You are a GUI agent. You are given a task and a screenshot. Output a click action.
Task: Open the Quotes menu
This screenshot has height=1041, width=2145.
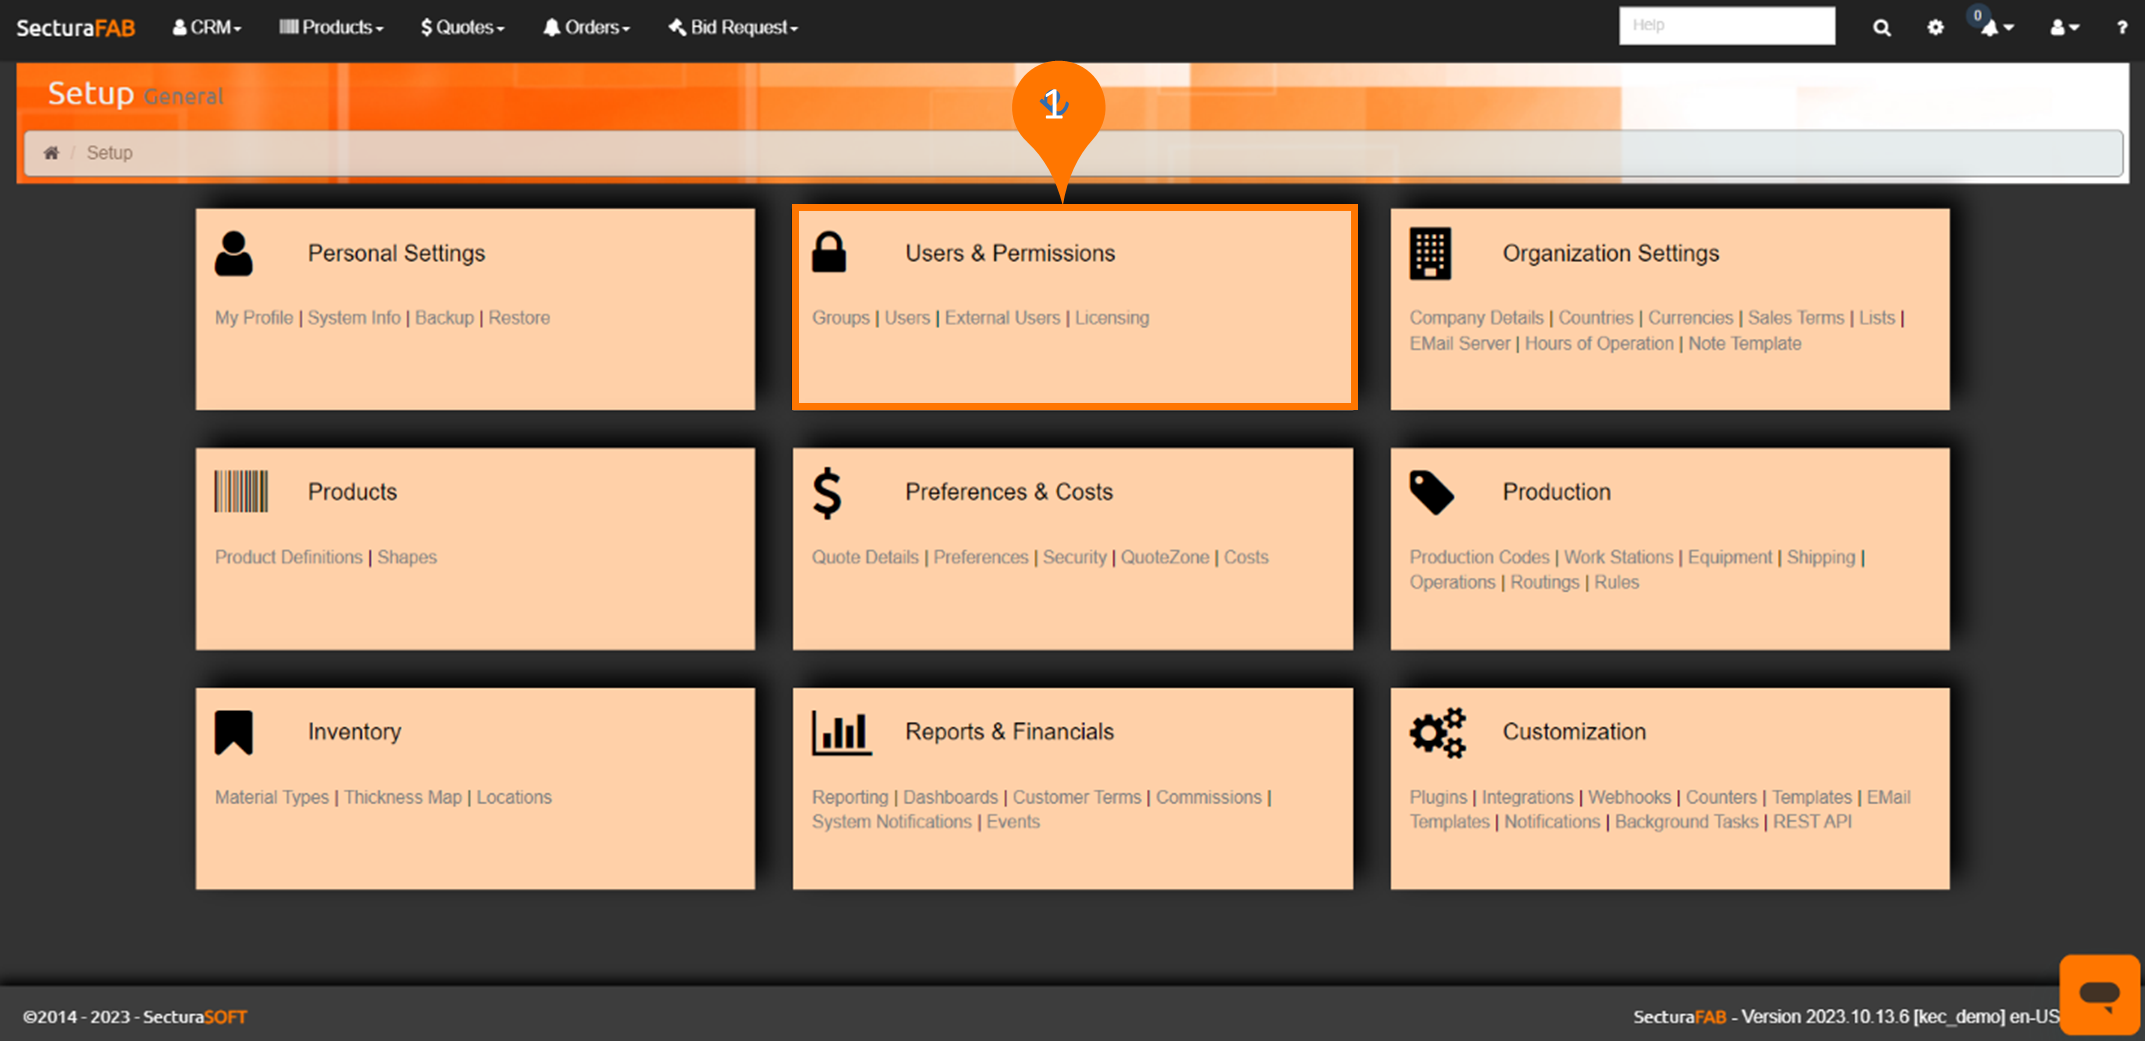(462, 28)
